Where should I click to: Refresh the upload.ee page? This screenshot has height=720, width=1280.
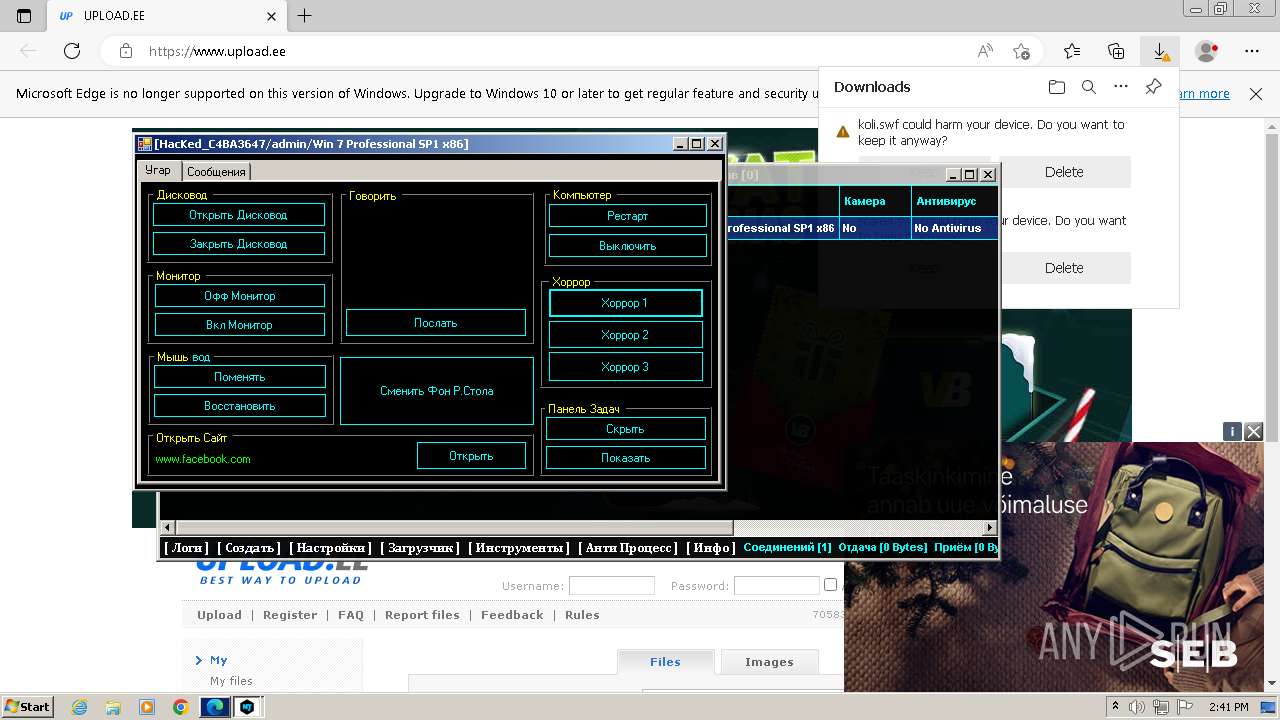(72, 51)
